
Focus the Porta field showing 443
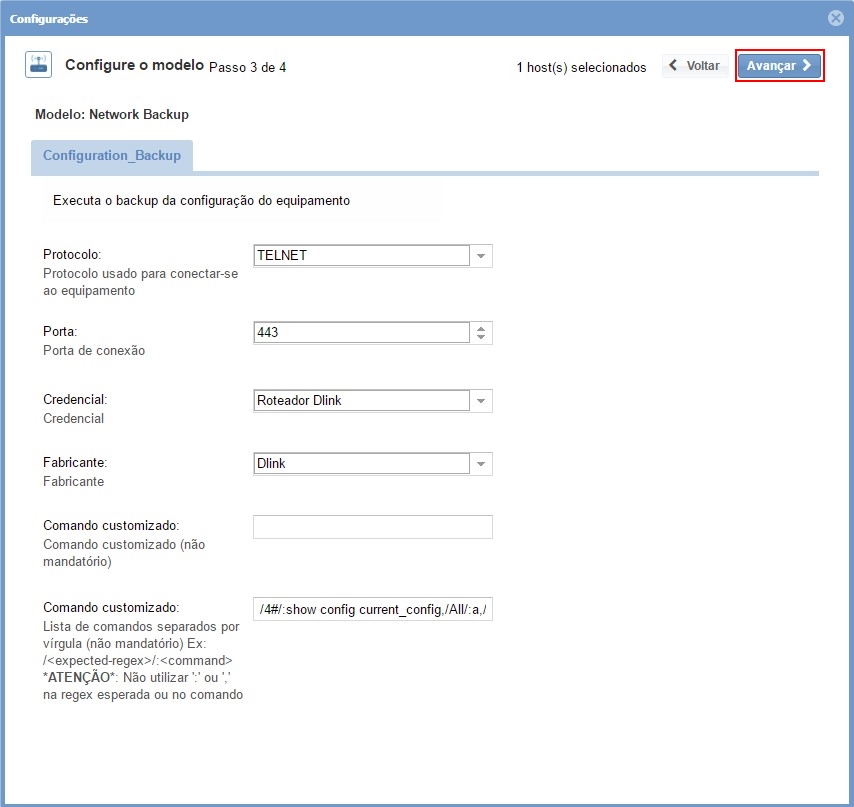(361, 333)
